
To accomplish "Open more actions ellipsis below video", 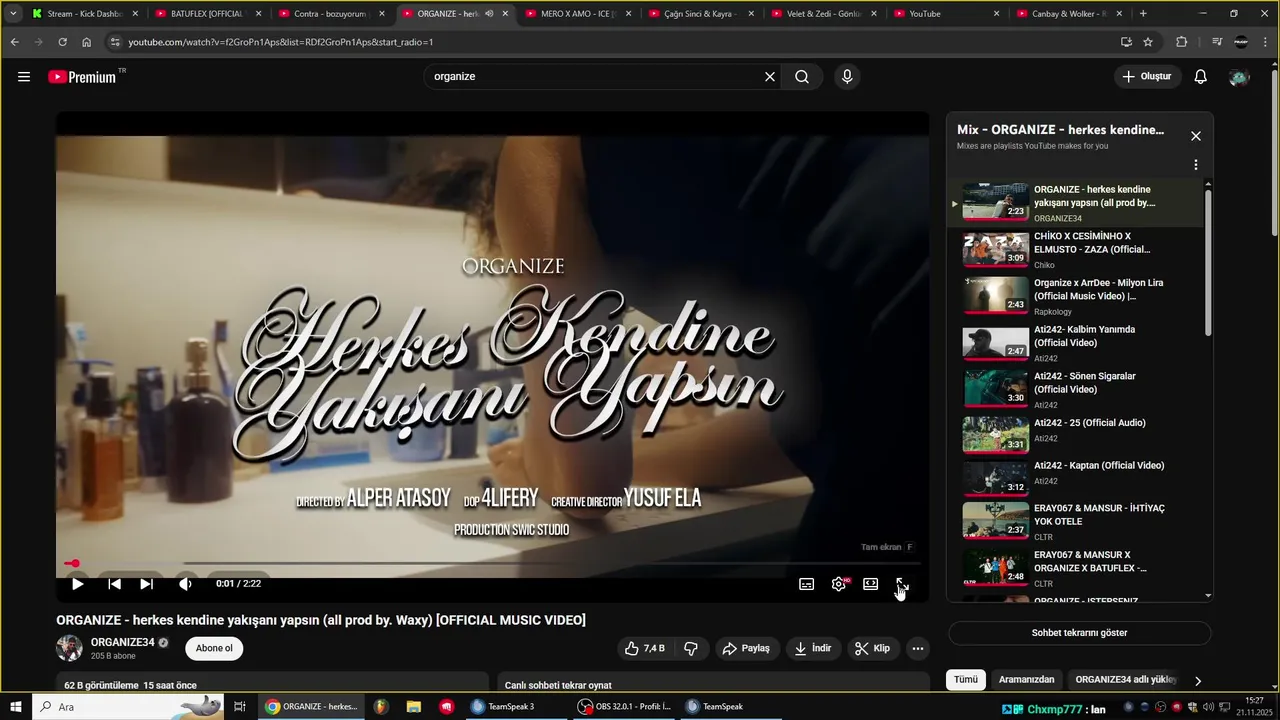I will tap(918, 648).
